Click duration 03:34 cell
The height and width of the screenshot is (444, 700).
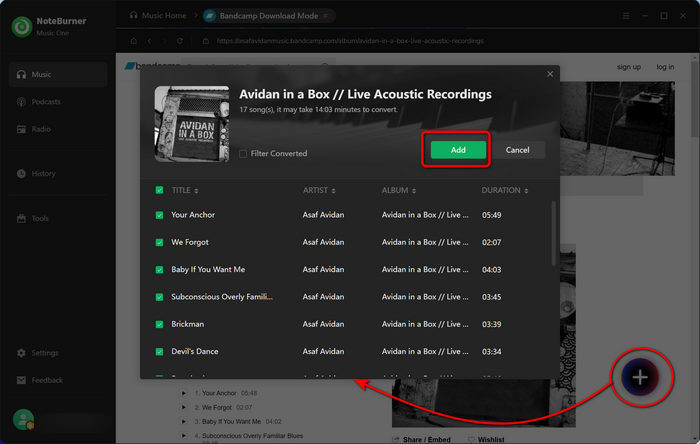(x=492, y=352)
